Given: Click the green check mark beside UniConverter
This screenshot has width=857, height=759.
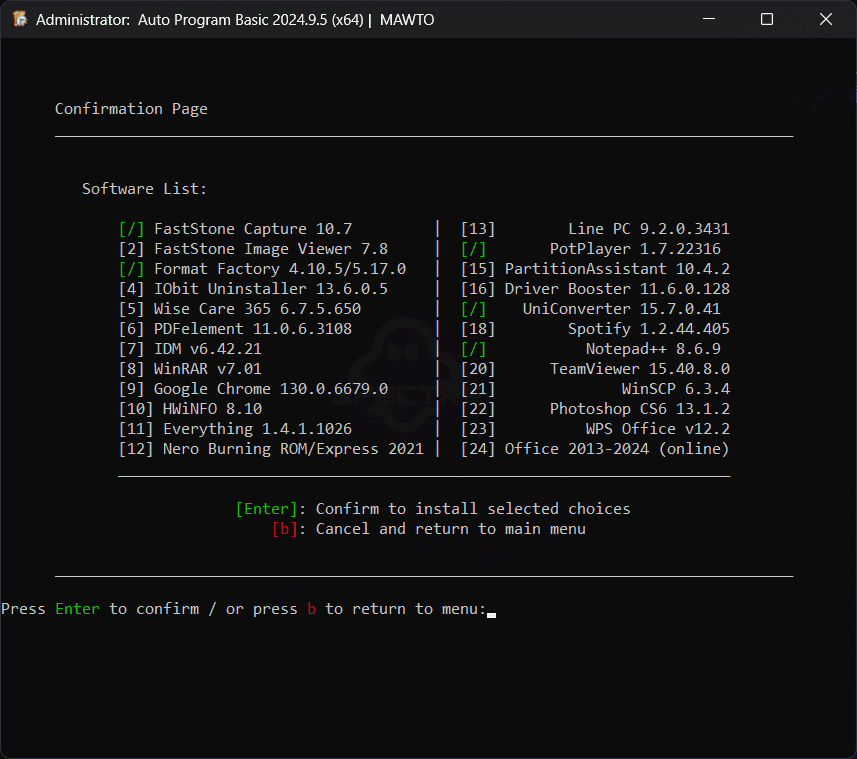Looking at the screenshot, I should (x=473, y=309).
